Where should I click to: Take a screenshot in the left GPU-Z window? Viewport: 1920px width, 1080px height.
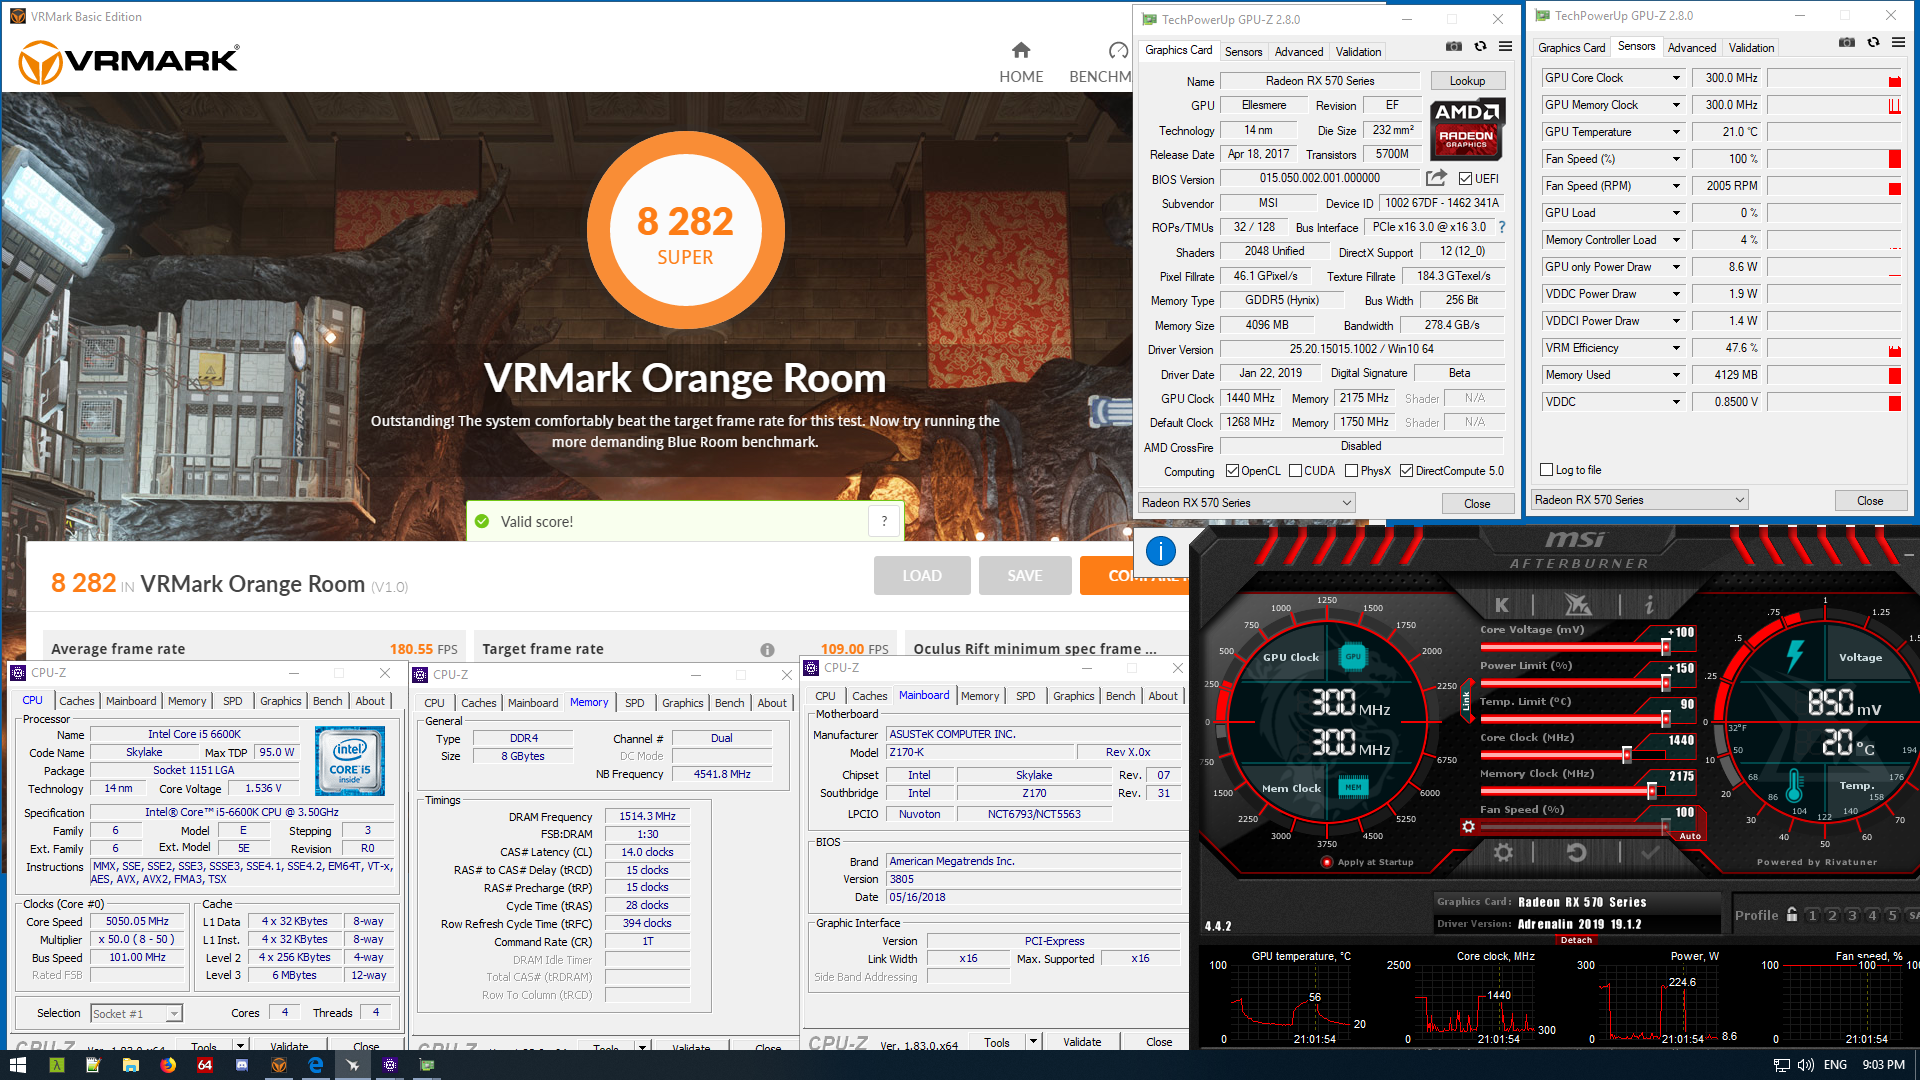[x=1454, y=46]
